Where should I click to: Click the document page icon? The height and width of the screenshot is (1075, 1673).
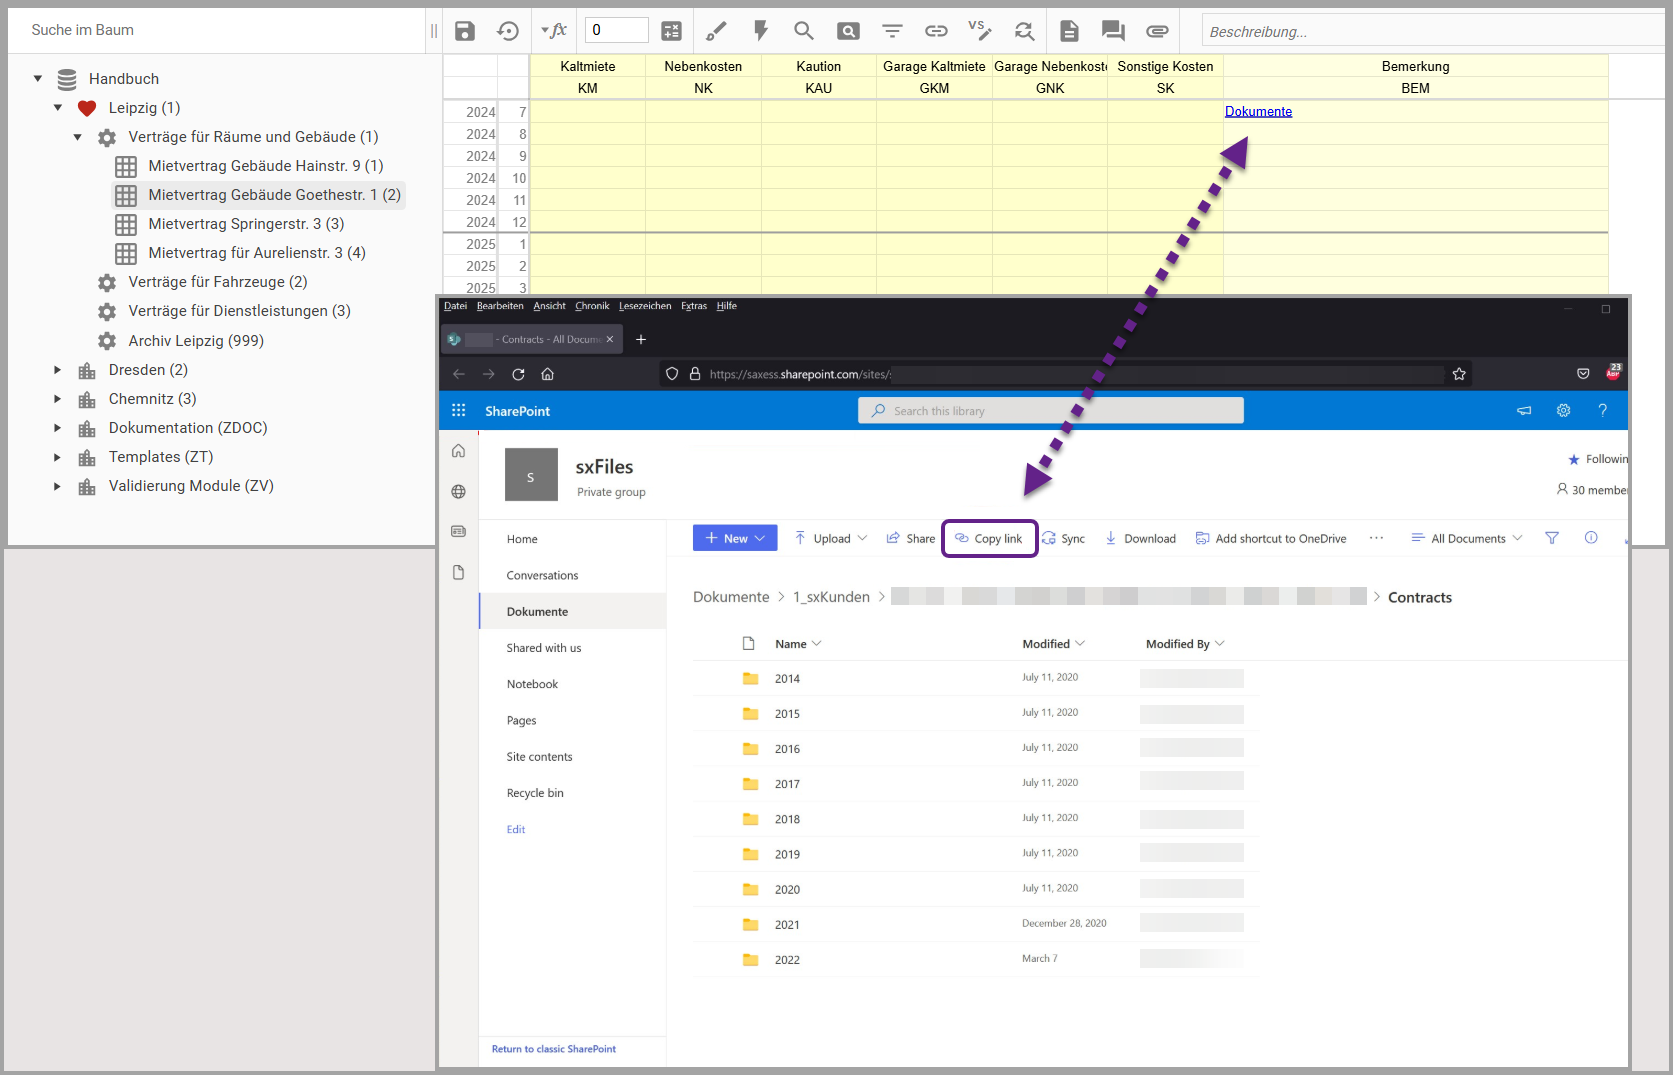point(1069,31)
